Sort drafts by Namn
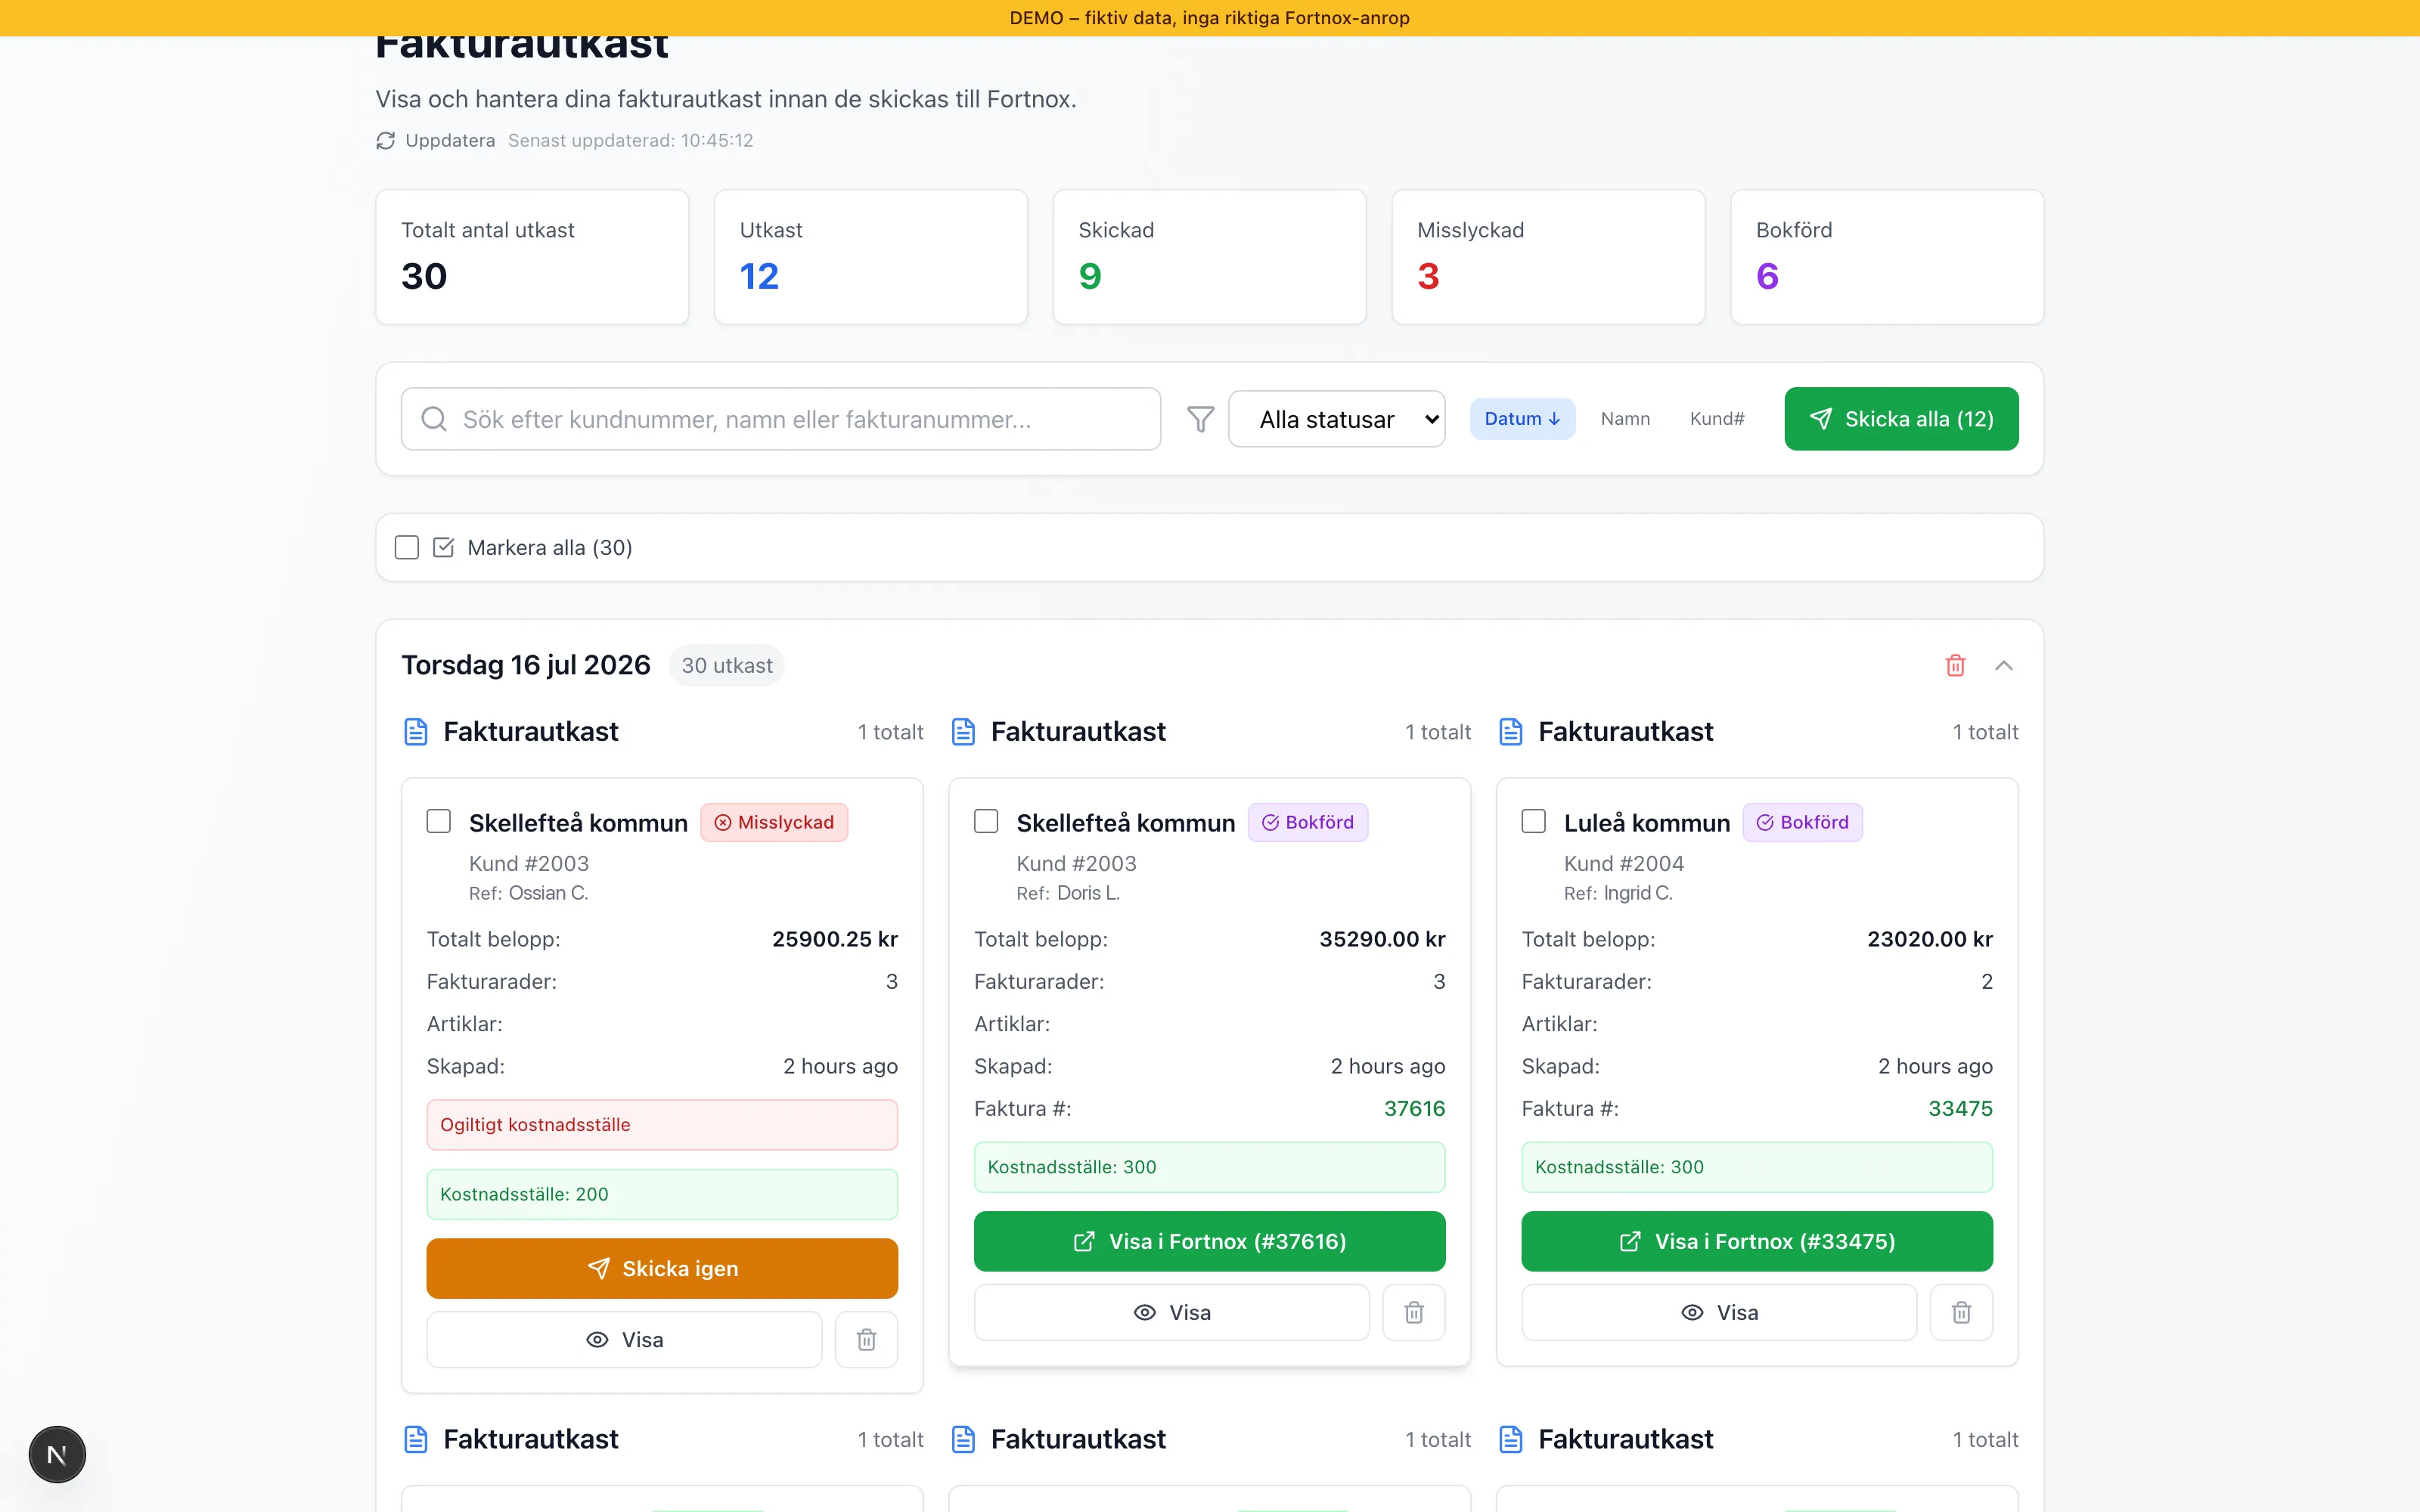Viewport: 2420px width, 1512px height. coord(1625,419)
